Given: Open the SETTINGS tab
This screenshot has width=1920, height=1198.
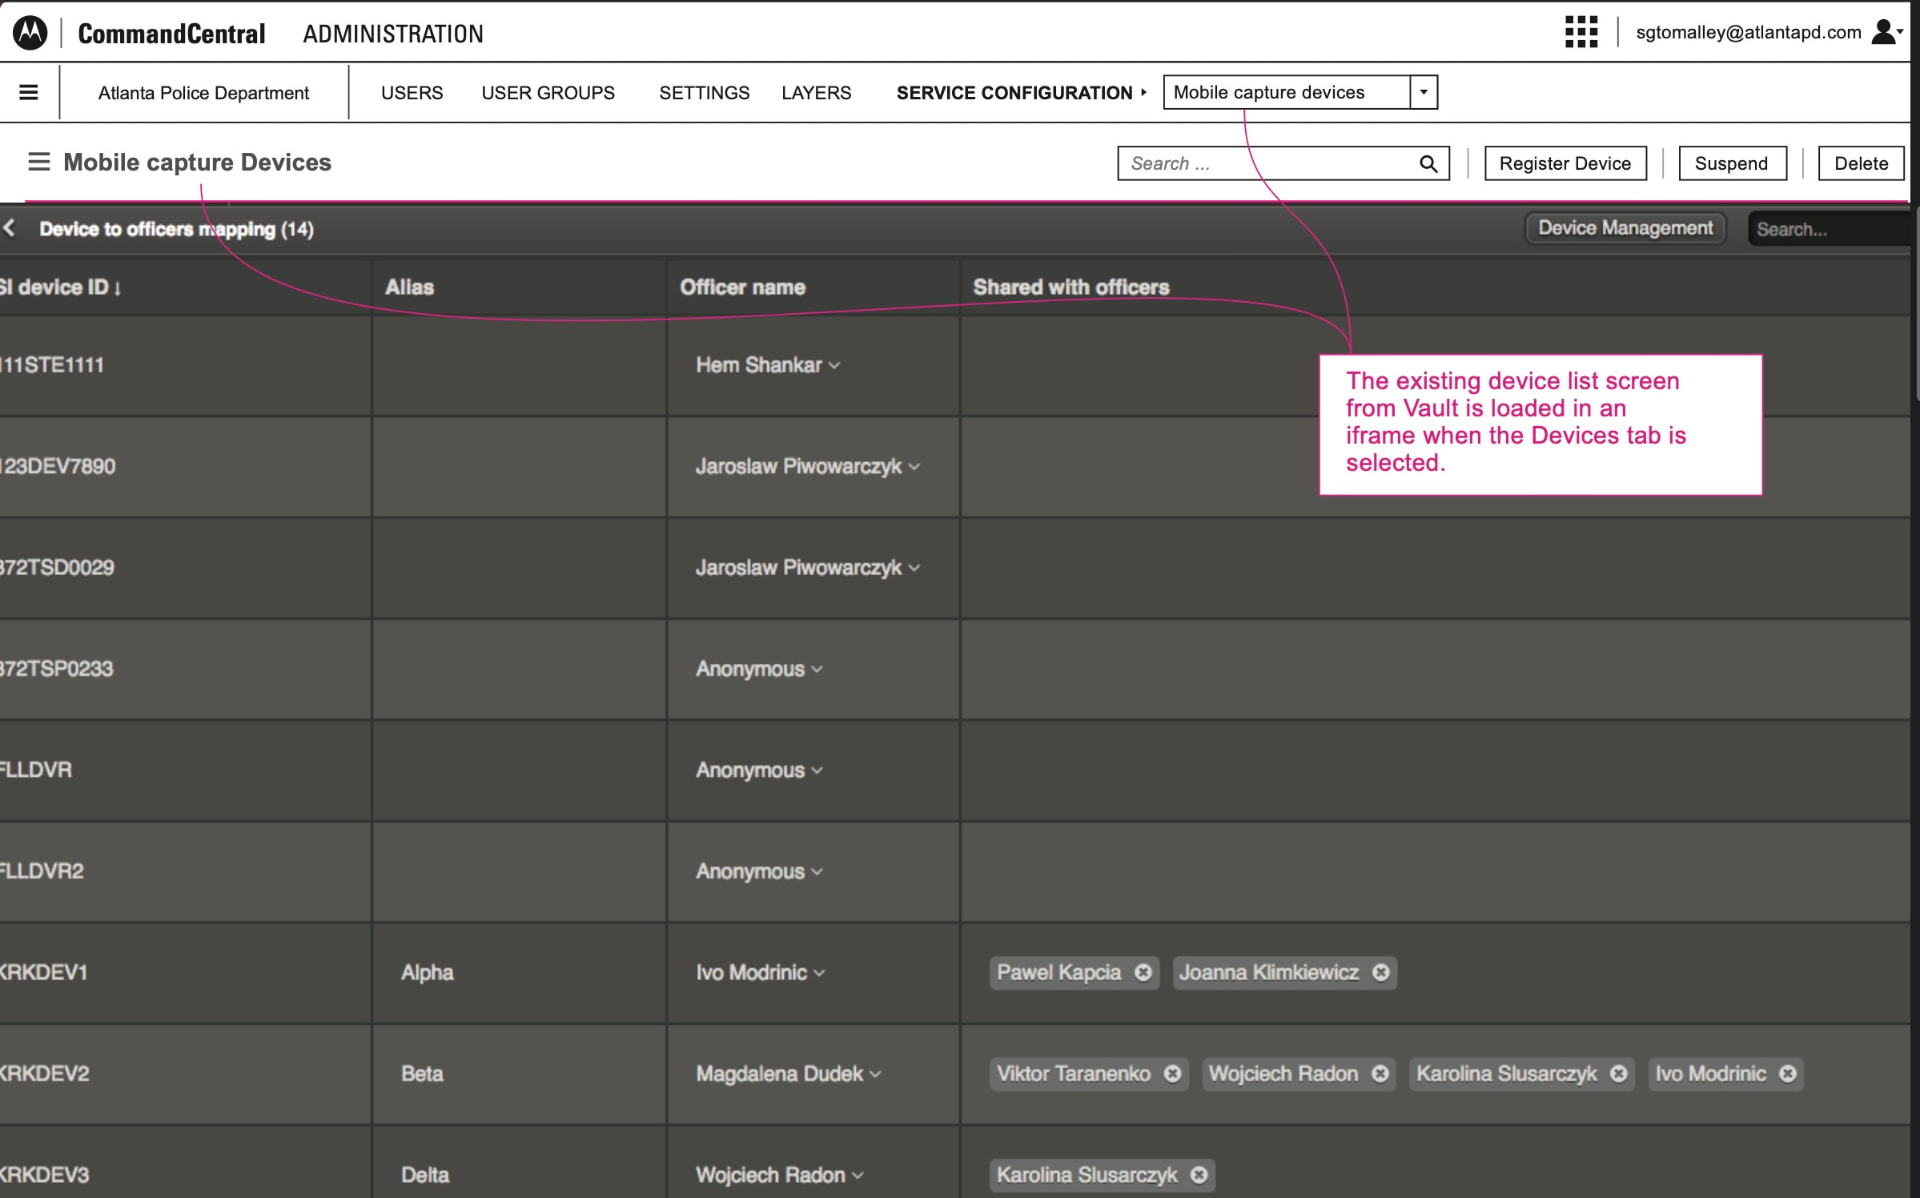Looking at the screenshot, I should click(x=704, y=93).
